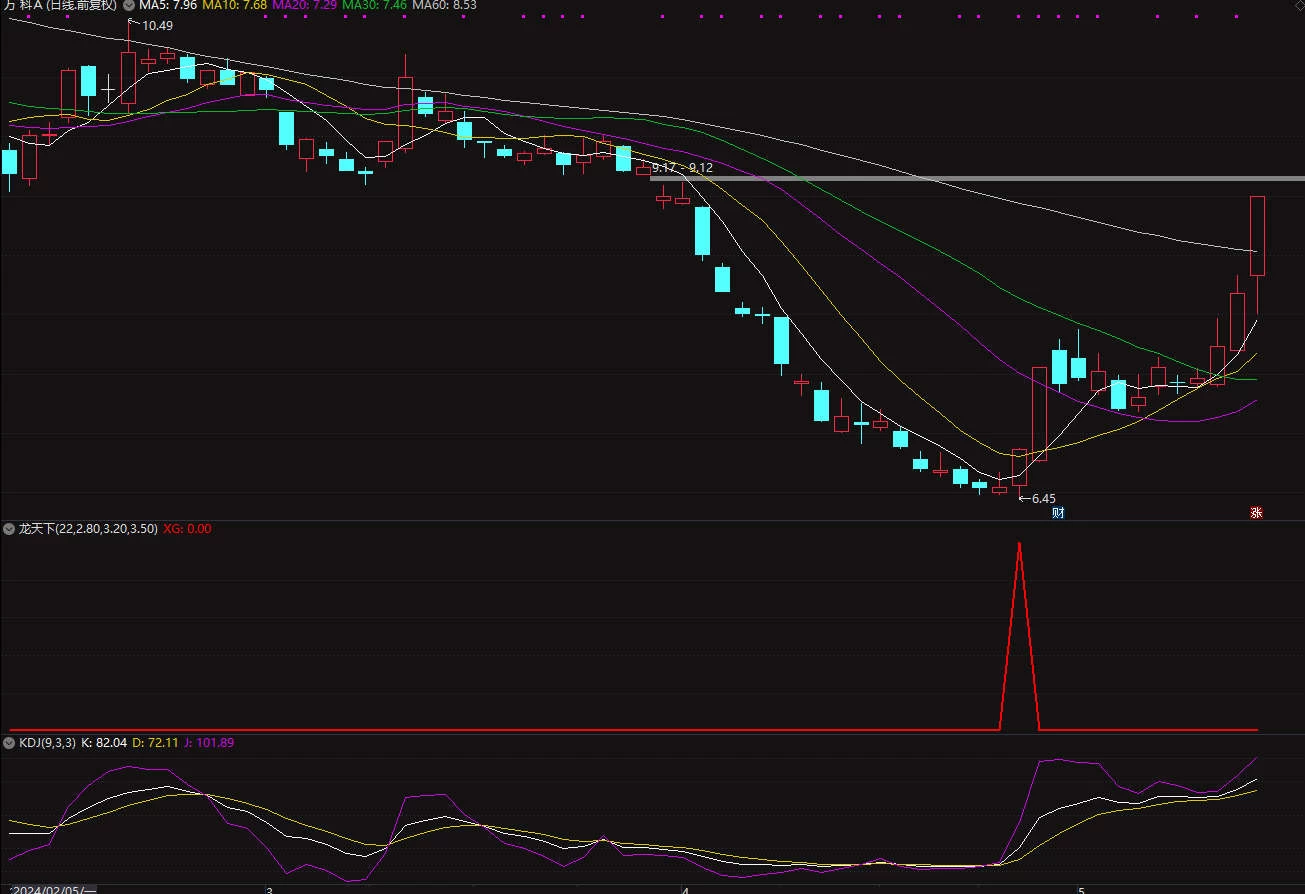Expand the 龙天下 indicator options arrow
The image size is (1305, 894).
pyautogui.click(x=9, y=528)
